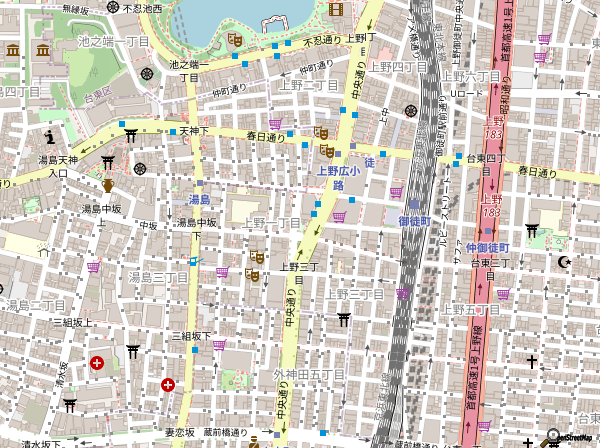This screenshot has height=448, width=600.
Task: Select the torii gate icon below 上野三丁目
Action: (344, 319)
